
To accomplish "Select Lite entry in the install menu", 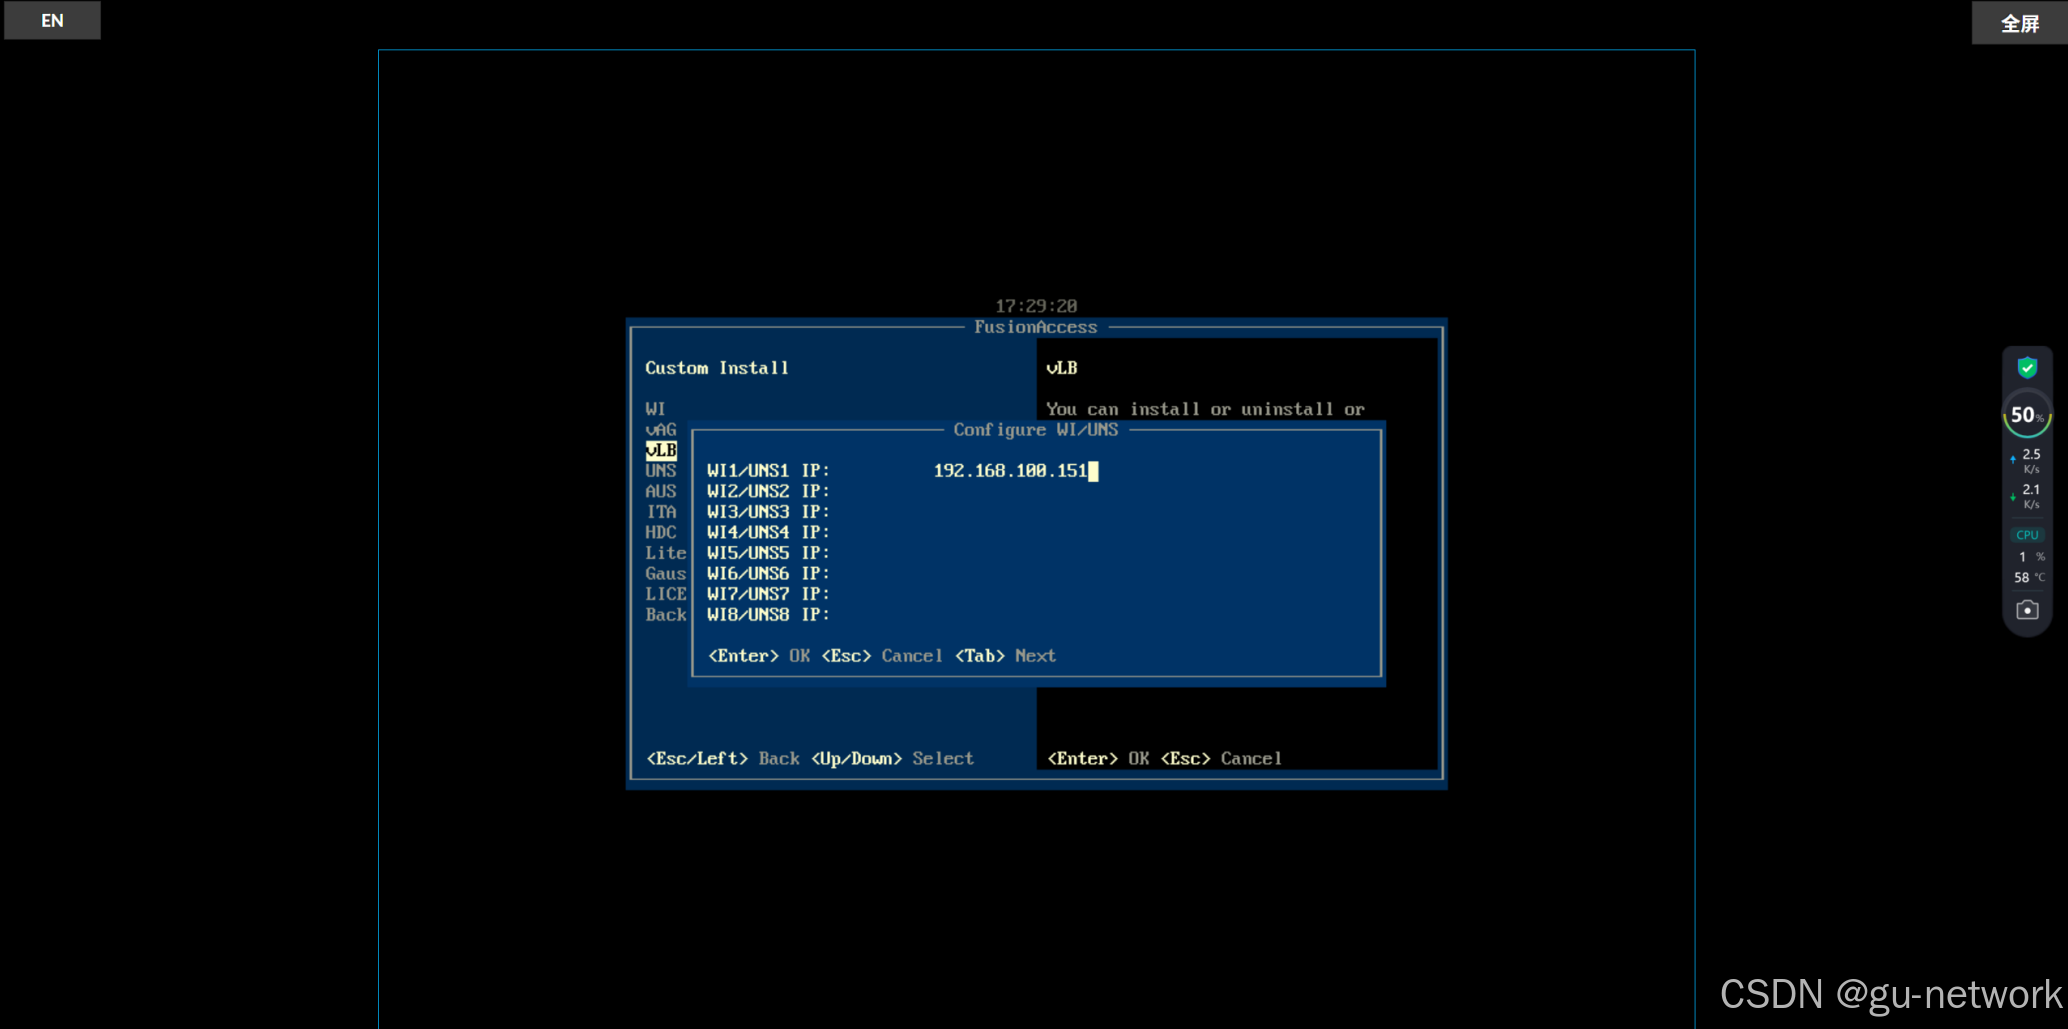I will [x=666, y=552].
